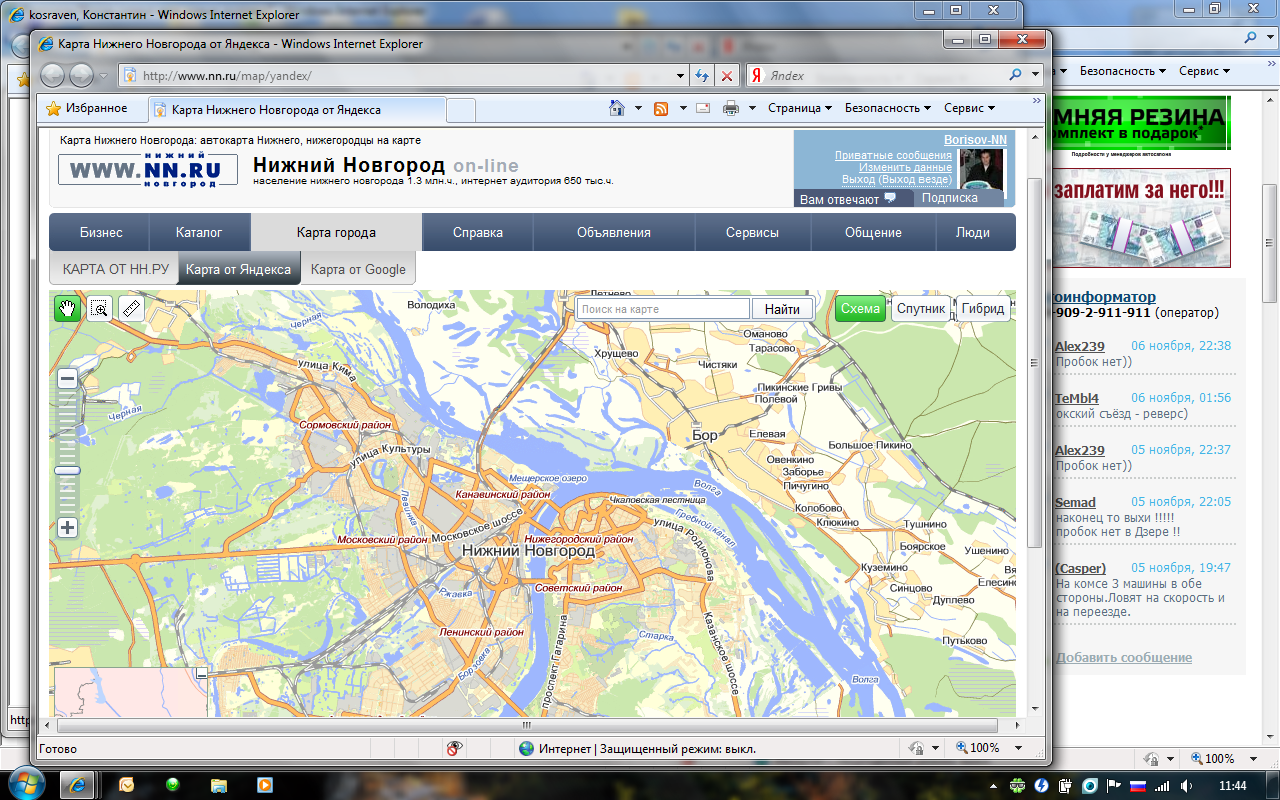Click the map zoom out minus button

(67, 379)
